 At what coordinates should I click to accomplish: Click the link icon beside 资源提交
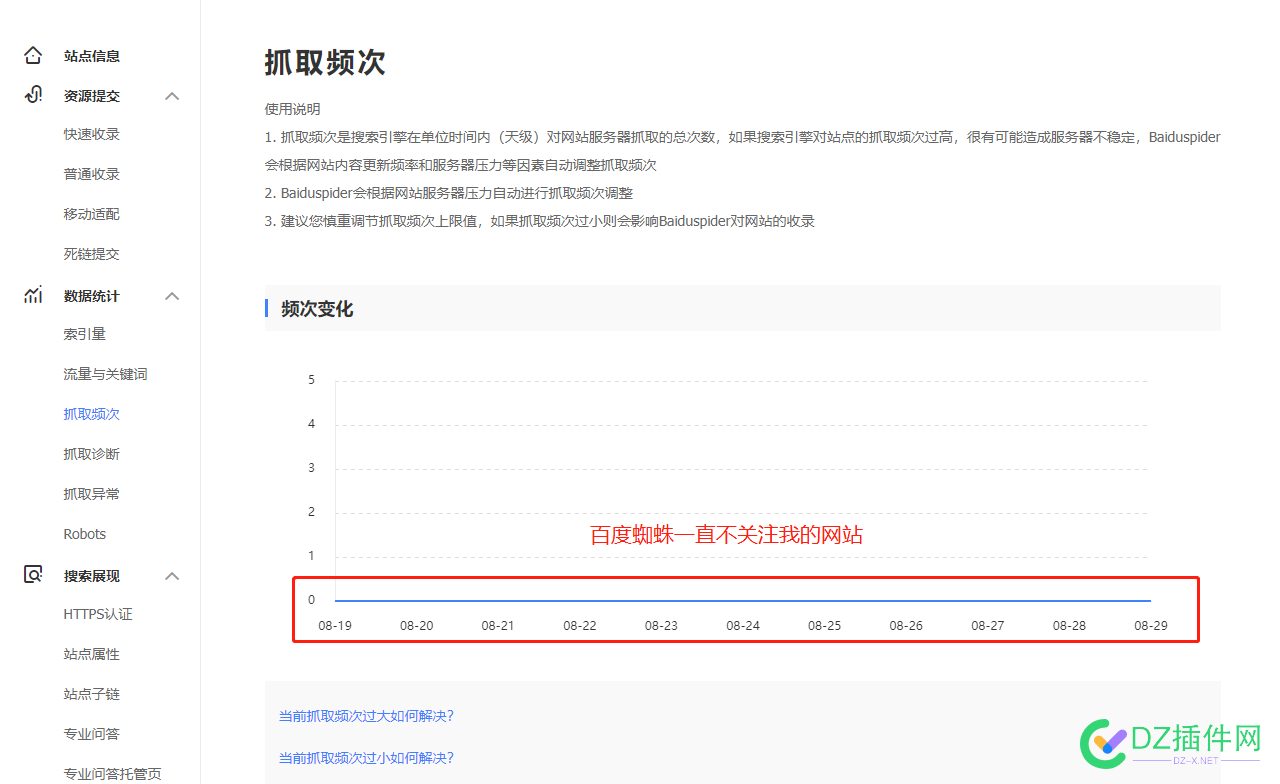[x=33, y=95]
